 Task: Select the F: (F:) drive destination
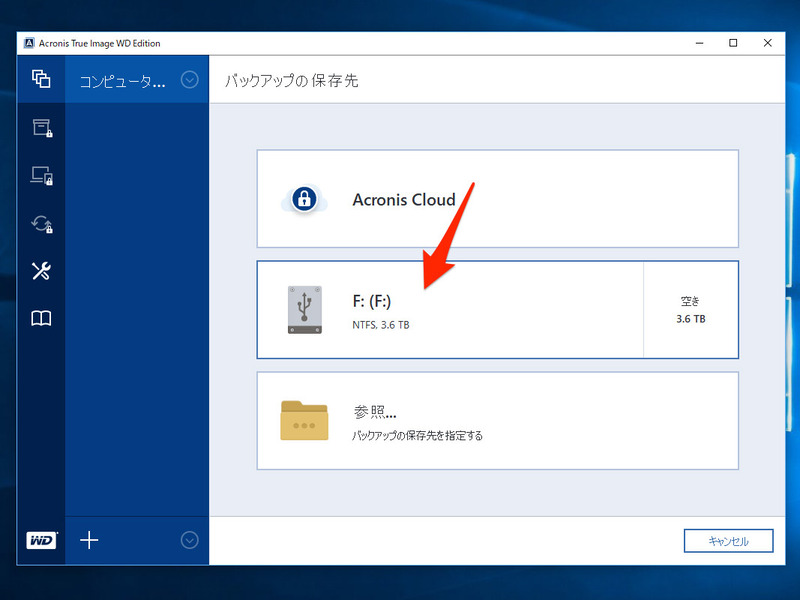click(497, 310)
